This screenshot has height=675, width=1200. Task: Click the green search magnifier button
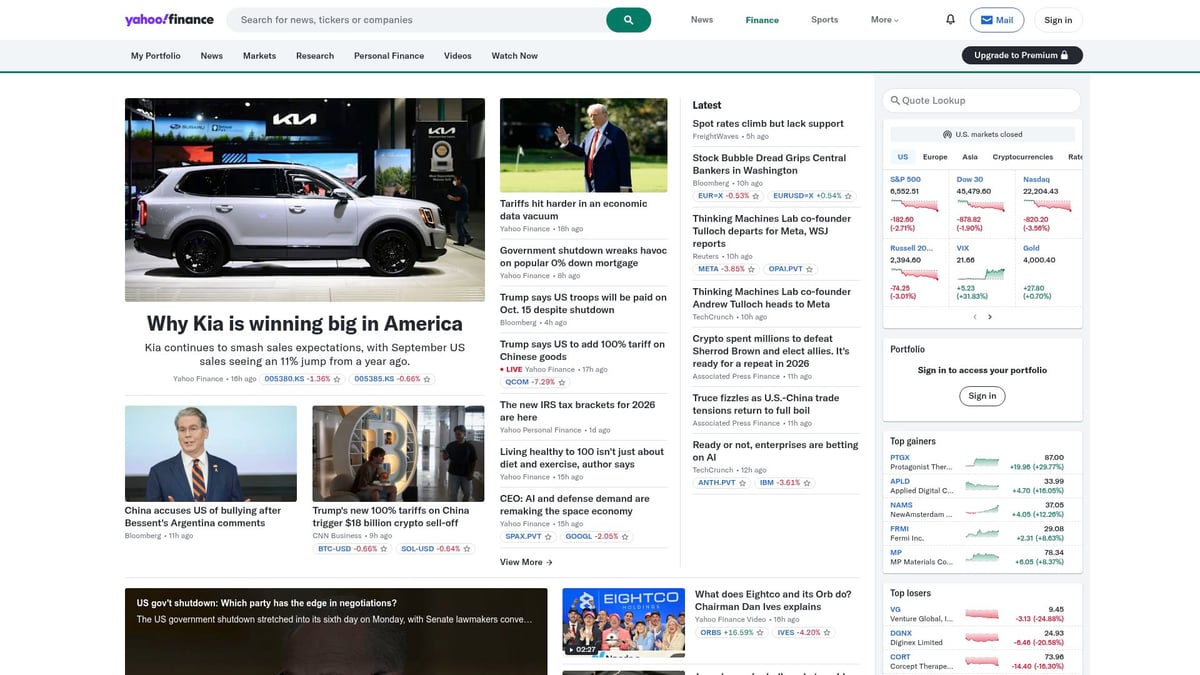coord(628,20)
